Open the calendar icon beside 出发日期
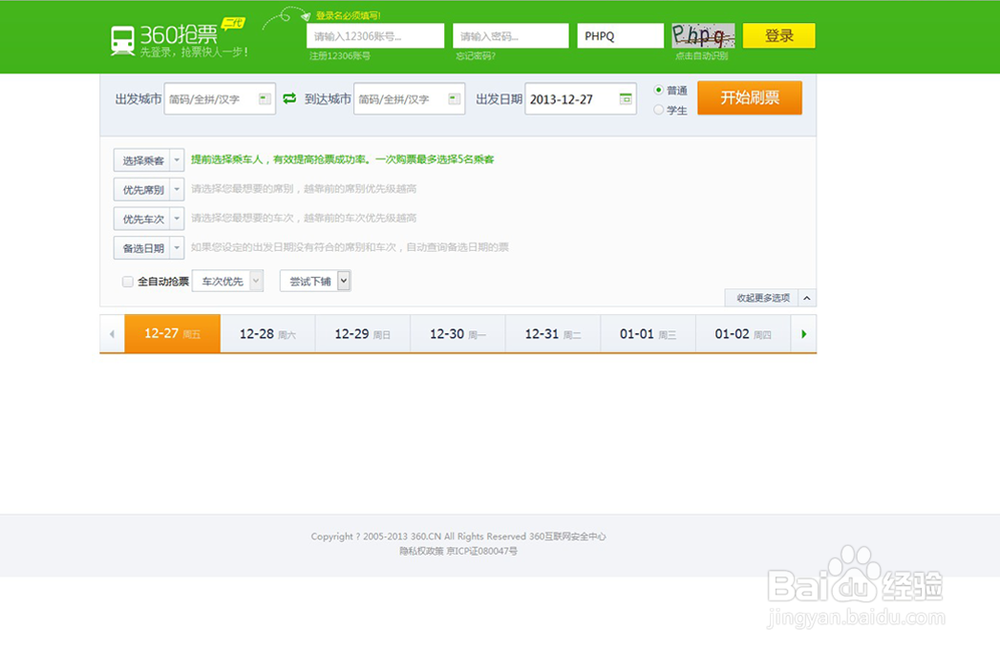The image size is (1000, 652). (x=625, y=99)
